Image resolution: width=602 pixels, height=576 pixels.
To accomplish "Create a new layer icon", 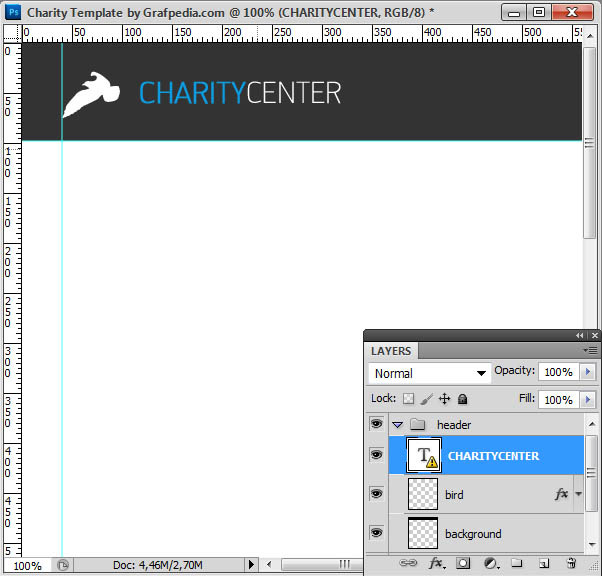I will pos(544,563).
